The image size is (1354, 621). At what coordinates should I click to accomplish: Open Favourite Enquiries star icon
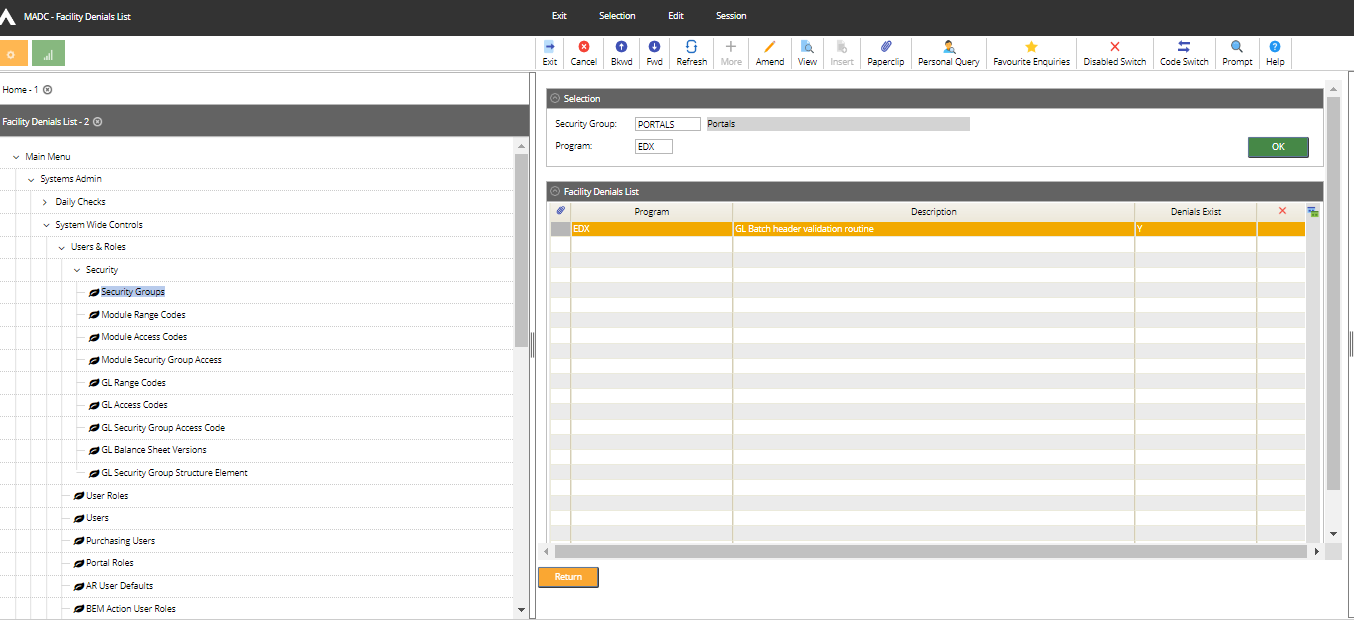1031,47
